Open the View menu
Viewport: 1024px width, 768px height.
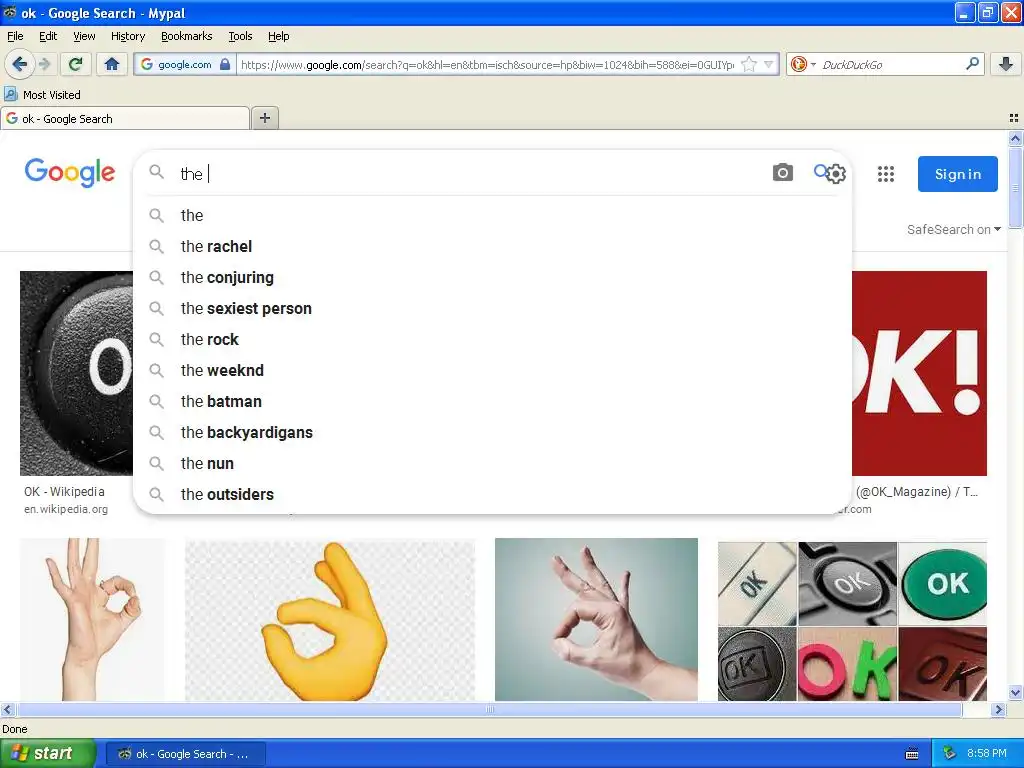84,36
